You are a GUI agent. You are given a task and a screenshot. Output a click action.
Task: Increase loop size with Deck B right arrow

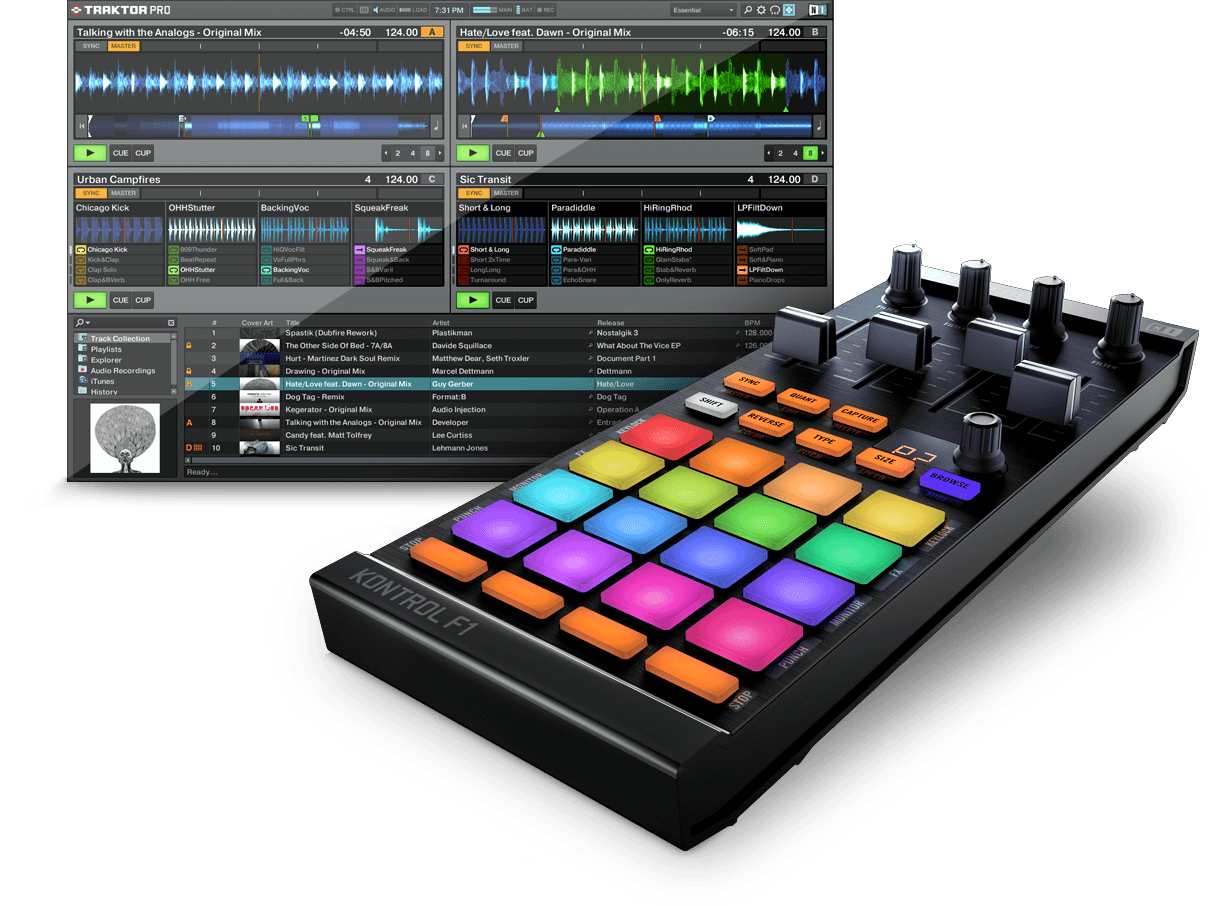(x=823, y=153)
